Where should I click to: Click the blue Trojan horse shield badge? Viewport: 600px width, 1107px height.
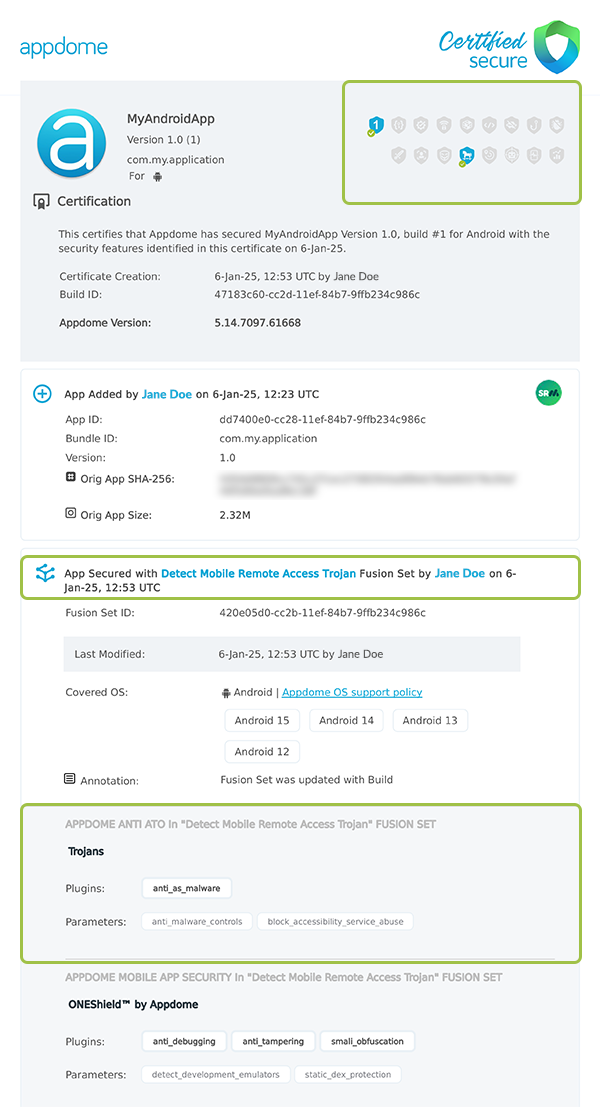point(465,155)
